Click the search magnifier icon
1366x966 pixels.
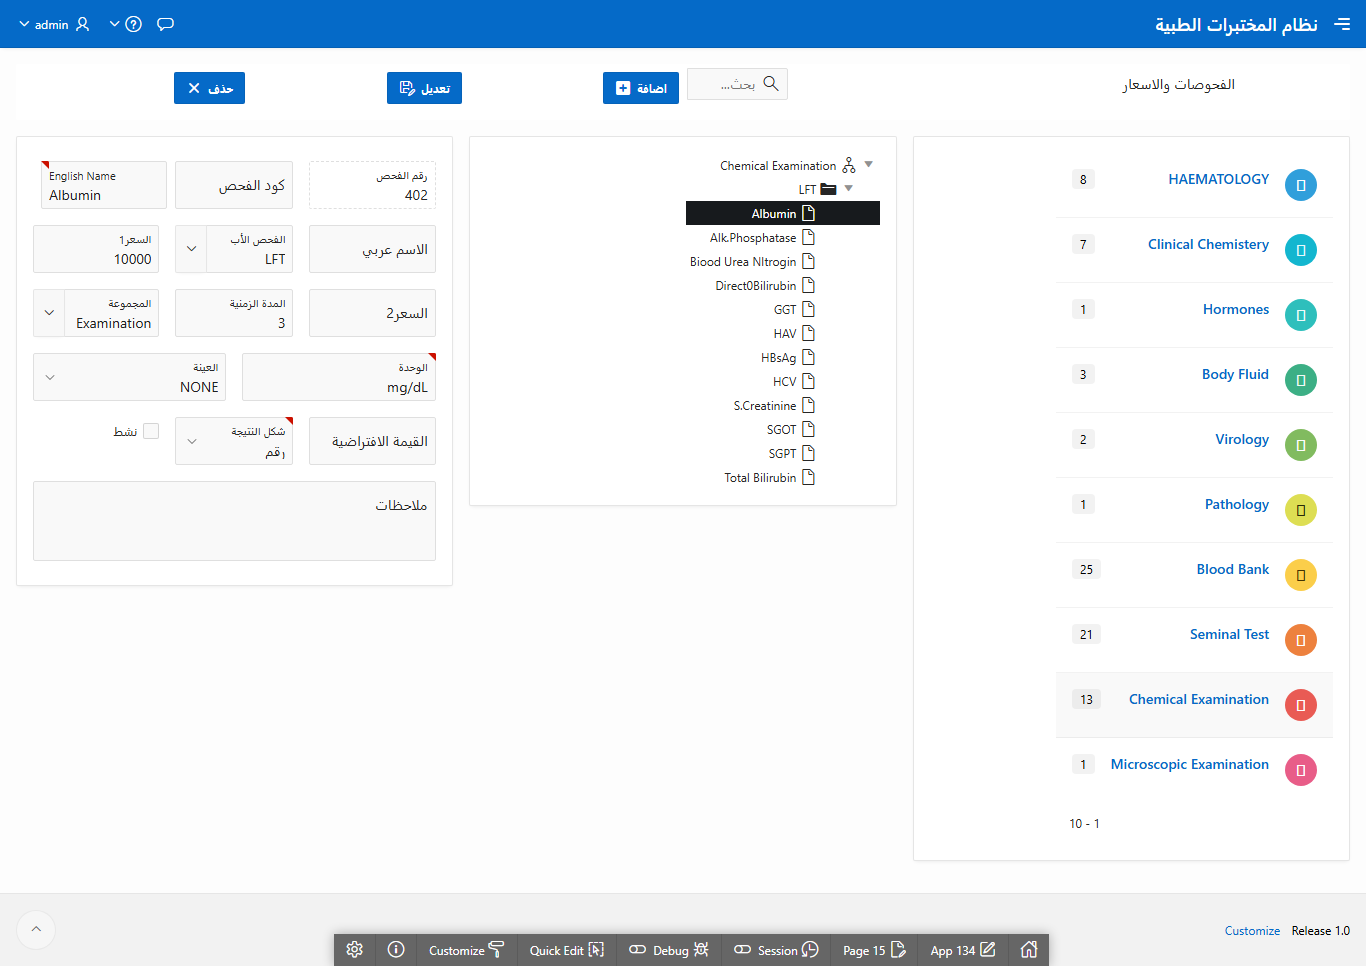771,84
